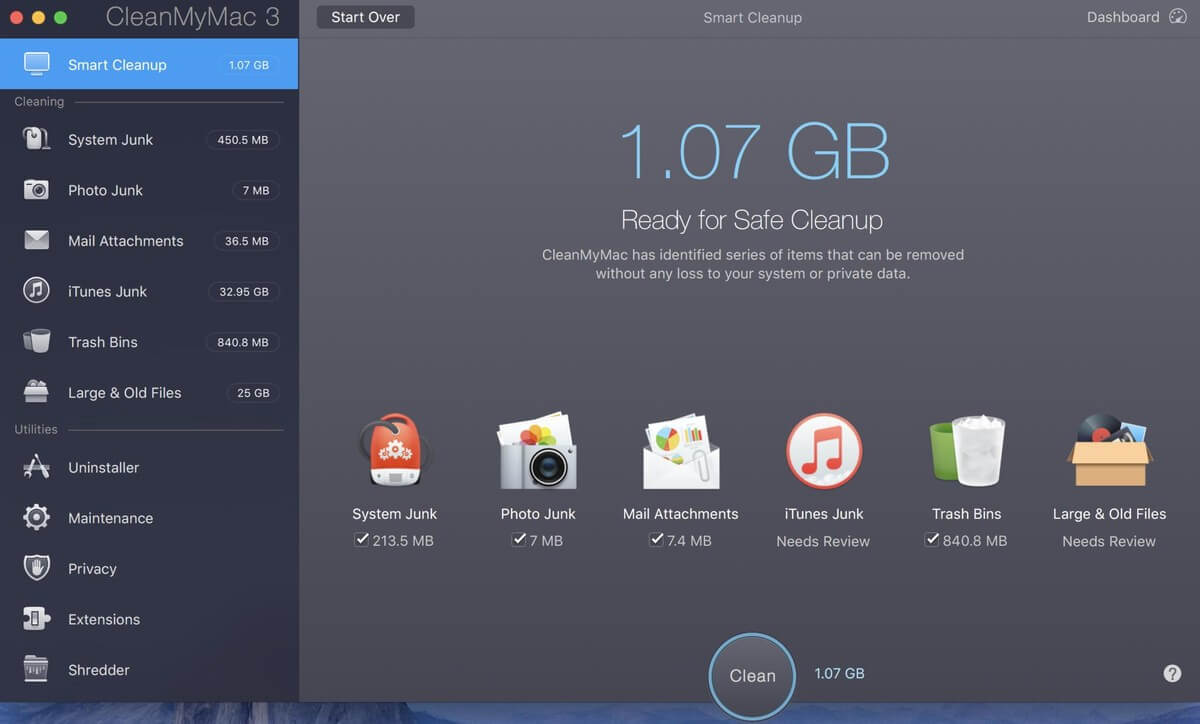The image size is (1200, 724).
Task: Click the Dashboard gauge icon
Action: click(x=1178, y=17)
